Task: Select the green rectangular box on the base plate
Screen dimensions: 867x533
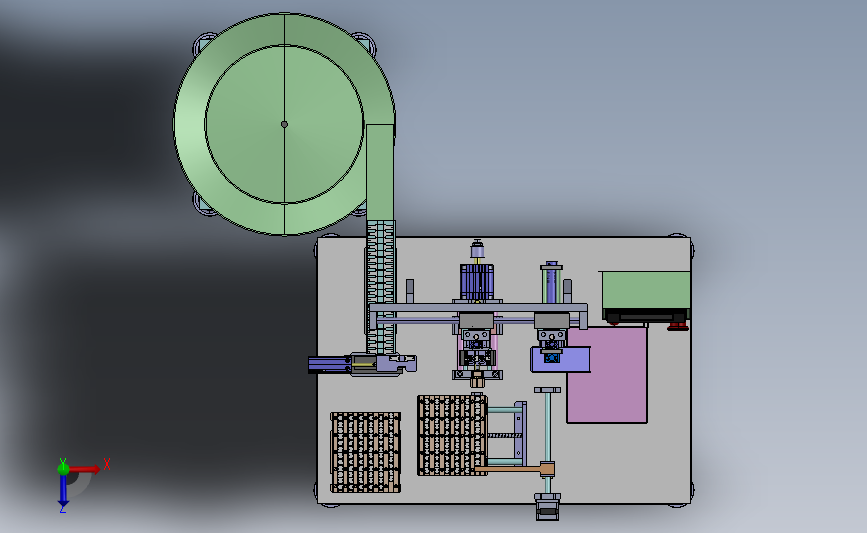Action: pyautogui.click(x=646, y=291)
